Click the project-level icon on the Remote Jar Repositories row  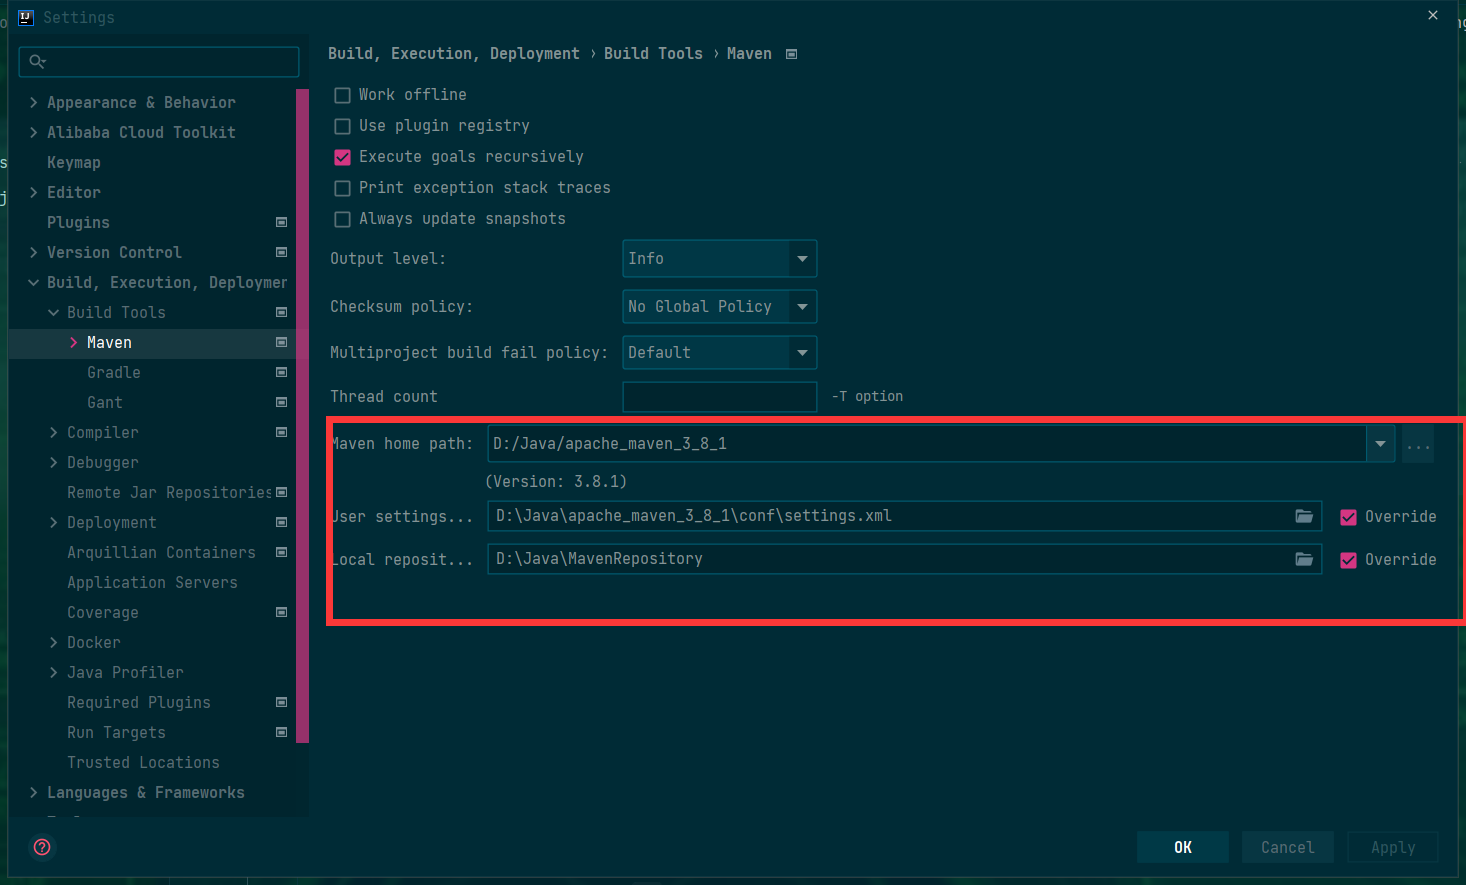pyautogui.click(x=281, y=492)
